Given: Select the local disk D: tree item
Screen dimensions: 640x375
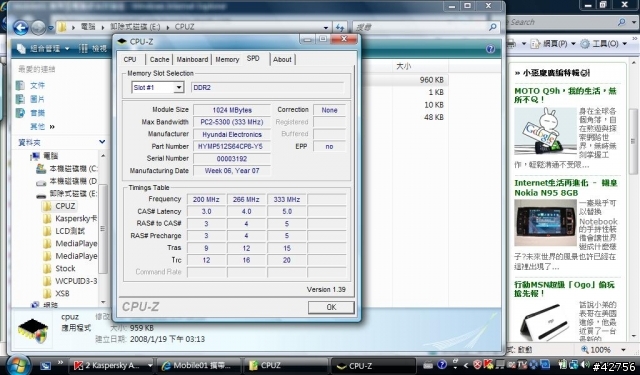Looking at the screenshot, I should (x=67, y=181).
